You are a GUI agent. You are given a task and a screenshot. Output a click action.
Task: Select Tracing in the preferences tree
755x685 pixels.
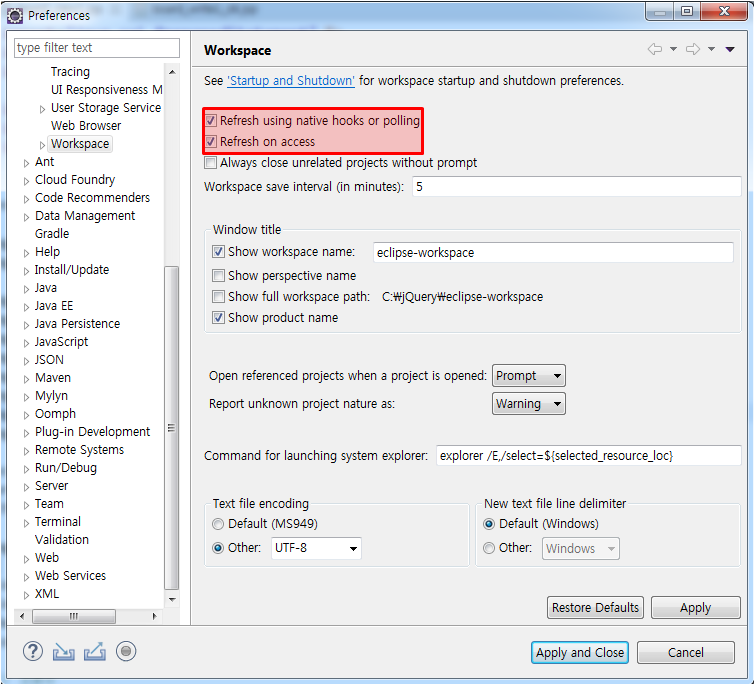(70, 72)
